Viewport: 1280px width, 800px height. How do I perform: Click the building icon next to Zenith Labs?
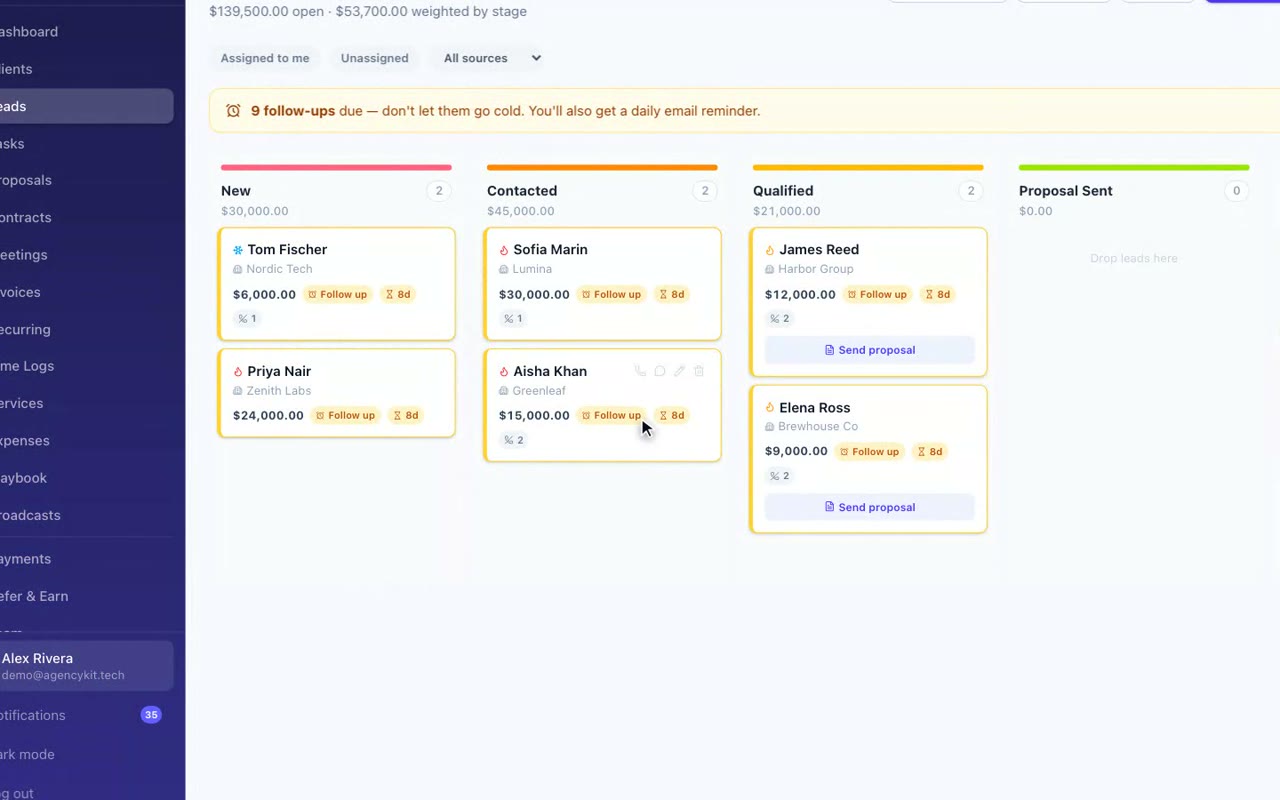[x=238, y=391]
